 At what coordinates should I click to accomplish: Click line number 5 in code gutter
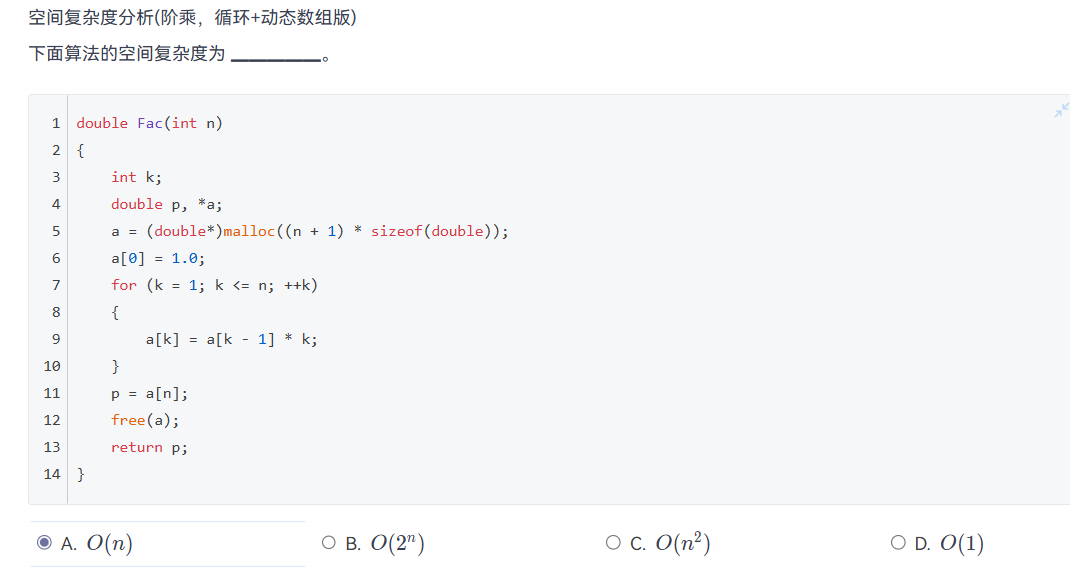[x=56, y=231]
